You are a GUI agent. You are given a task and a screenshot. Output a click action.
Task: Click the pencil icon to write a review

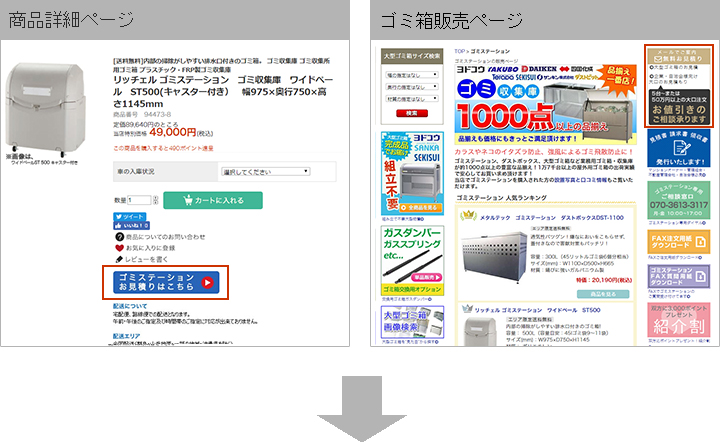point(120,258)
